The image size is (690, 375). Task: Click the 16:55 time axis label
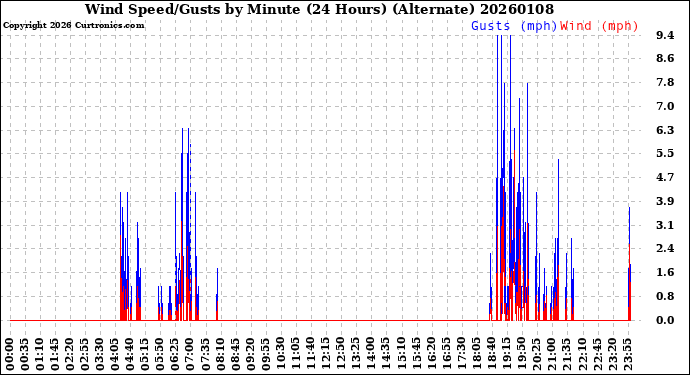tap(446, 355)
